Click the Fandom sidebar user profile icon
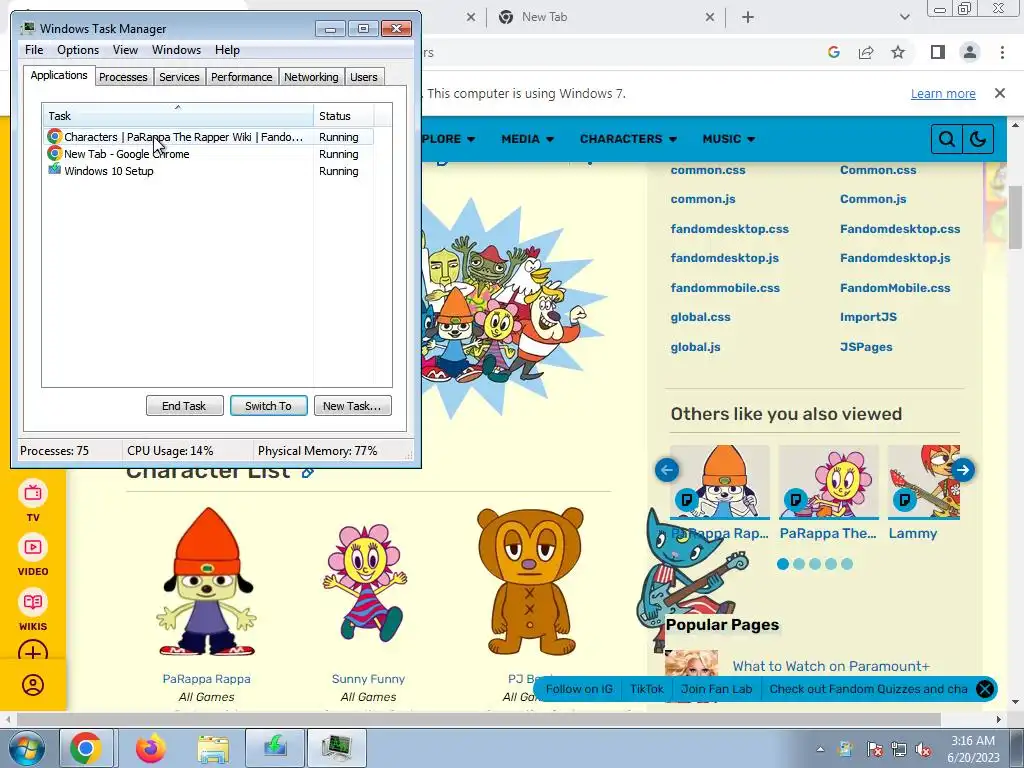 (33, 685)
